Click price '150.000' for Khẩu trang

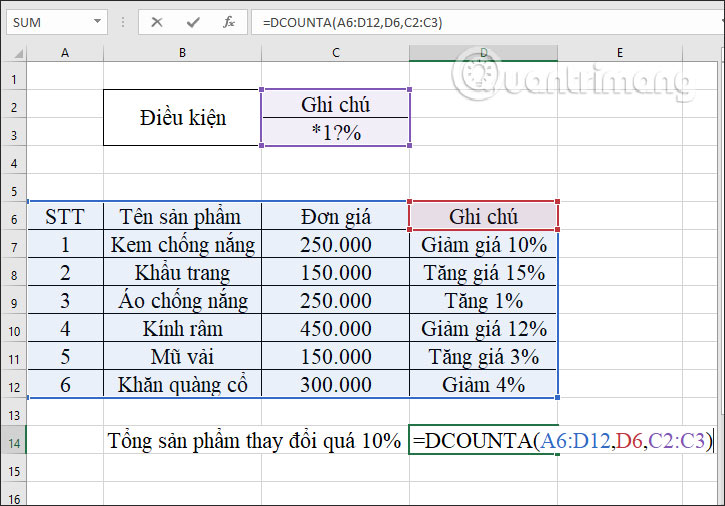click(x=335, y=272)
